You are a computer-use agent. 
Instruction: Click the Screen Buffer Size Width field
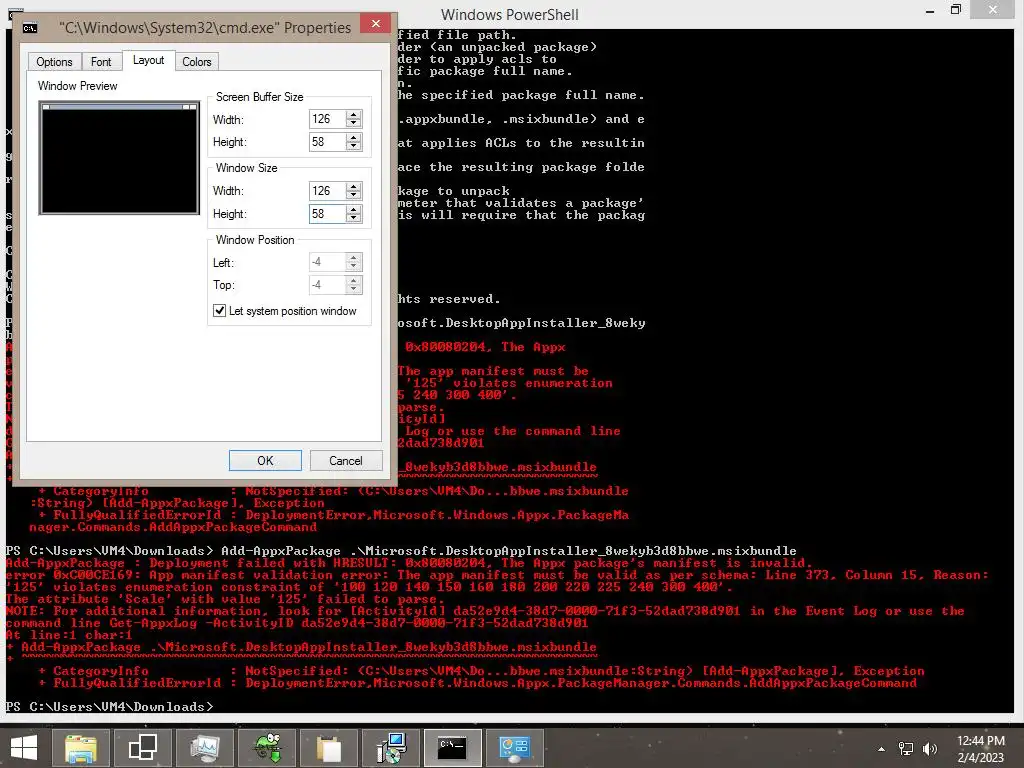(x=327, y=119)
